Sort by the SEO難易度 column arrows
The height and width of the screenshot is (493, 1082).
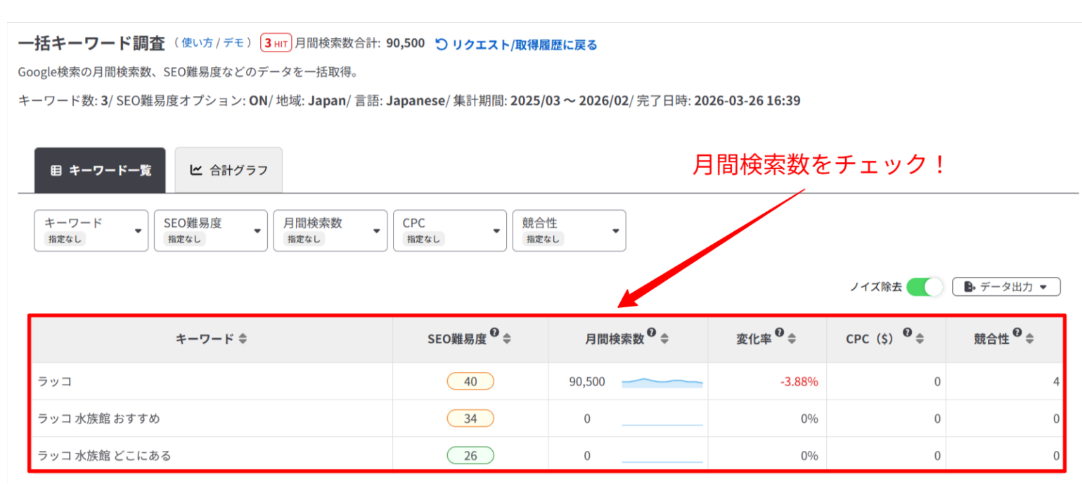[507, 339]
